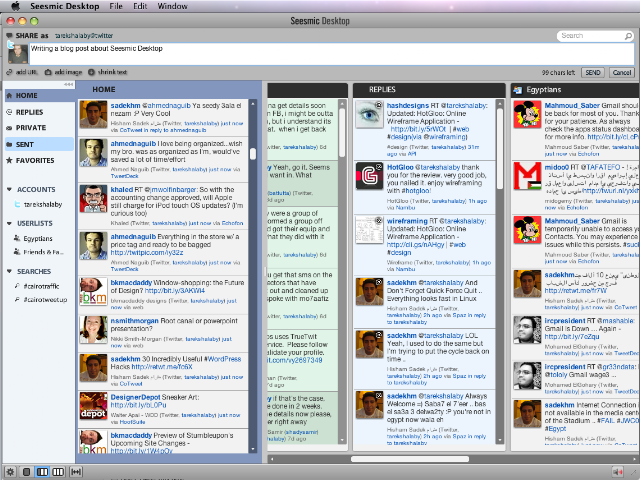This screenshot has width=640, height=480.
Task: Click the speech bubble icon beside SHARE as
Action: 9,36
